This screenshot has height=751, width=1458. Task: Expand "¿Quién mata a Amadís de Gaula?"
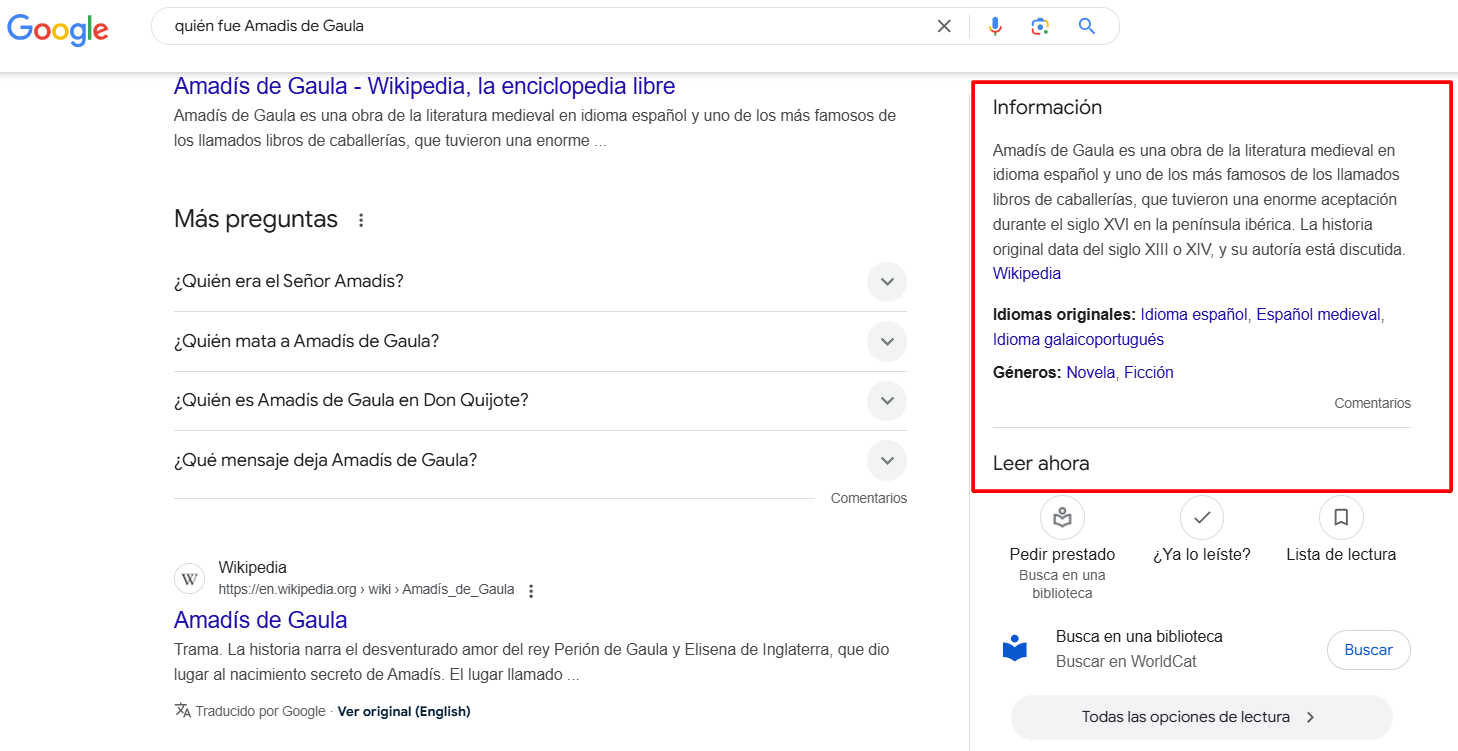point(886,342)
